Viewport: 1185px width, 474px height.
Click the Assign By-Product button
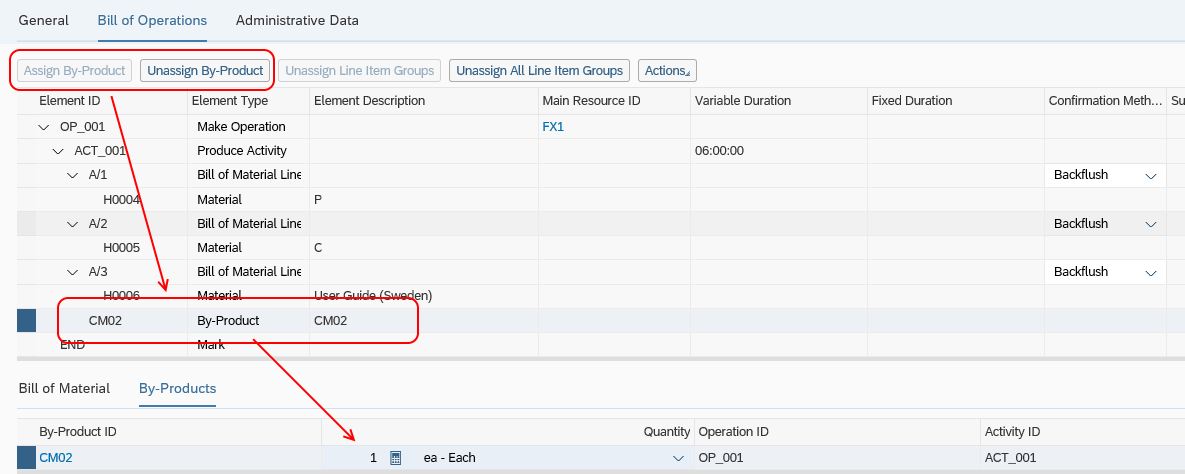point(75,70)
